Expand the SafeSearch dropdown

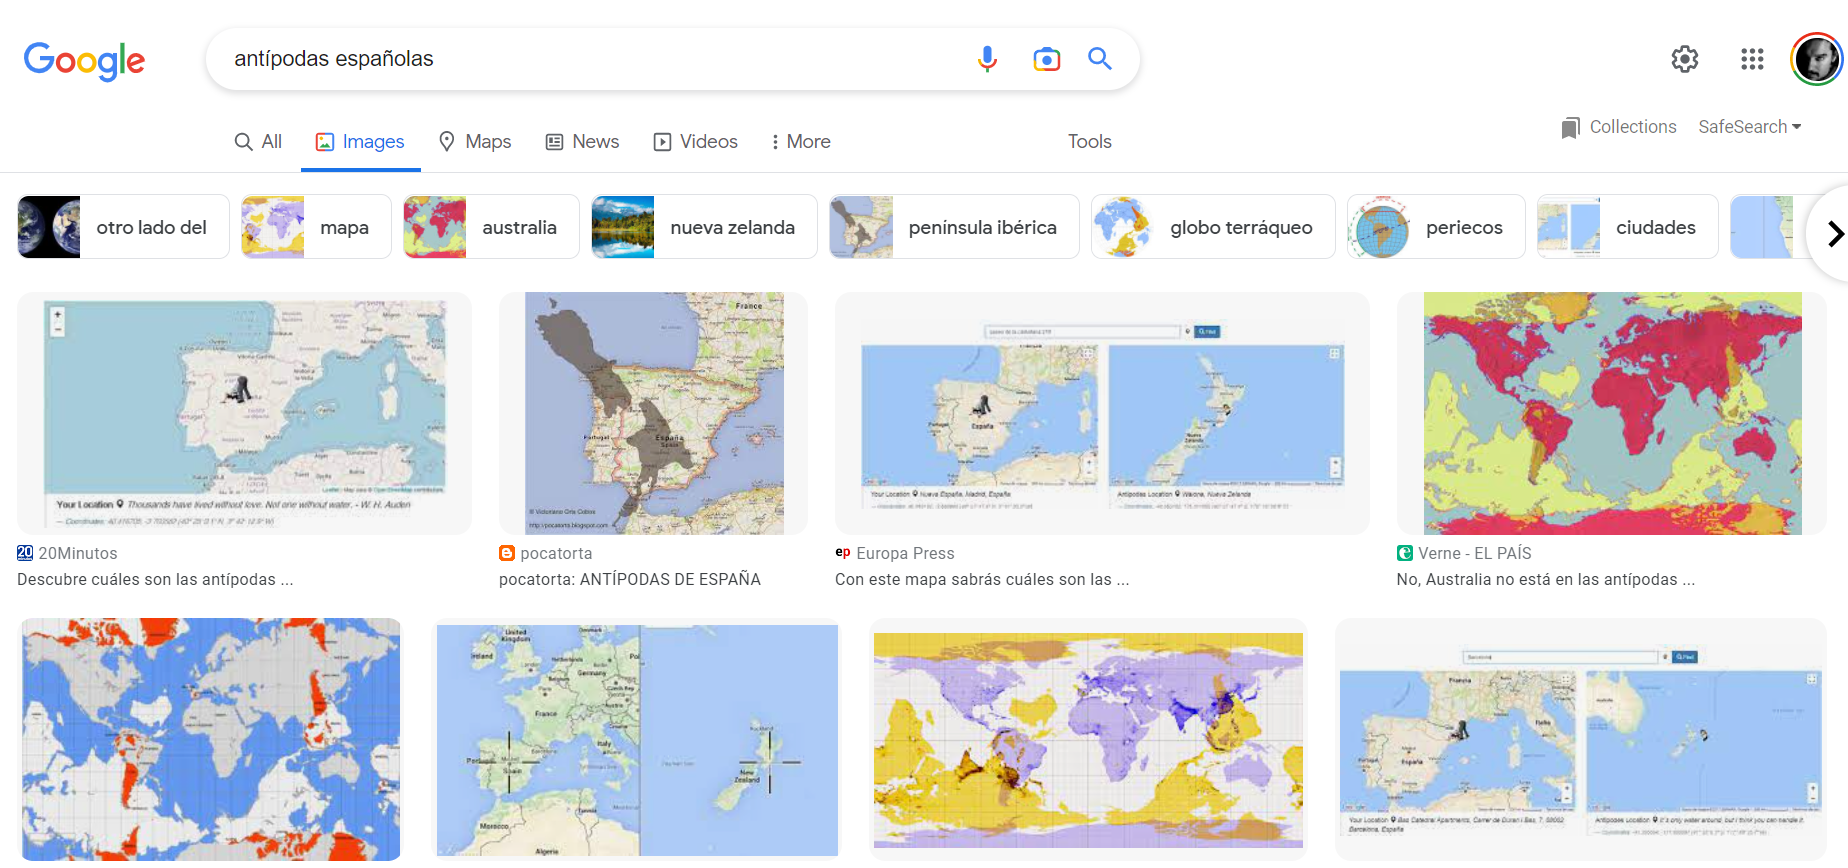click(1749, 127)
